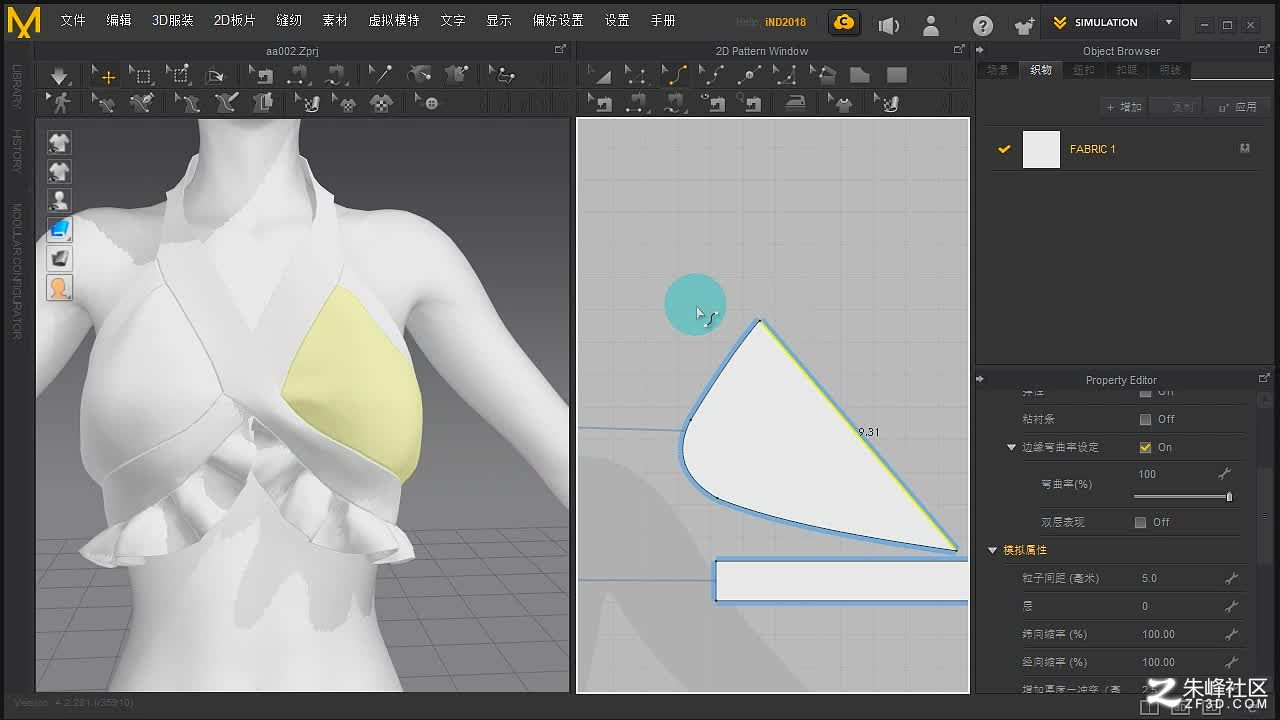Click the 应用 apply button
This screenshot has width=1280, height=720.
click(x=1236, y=107)
